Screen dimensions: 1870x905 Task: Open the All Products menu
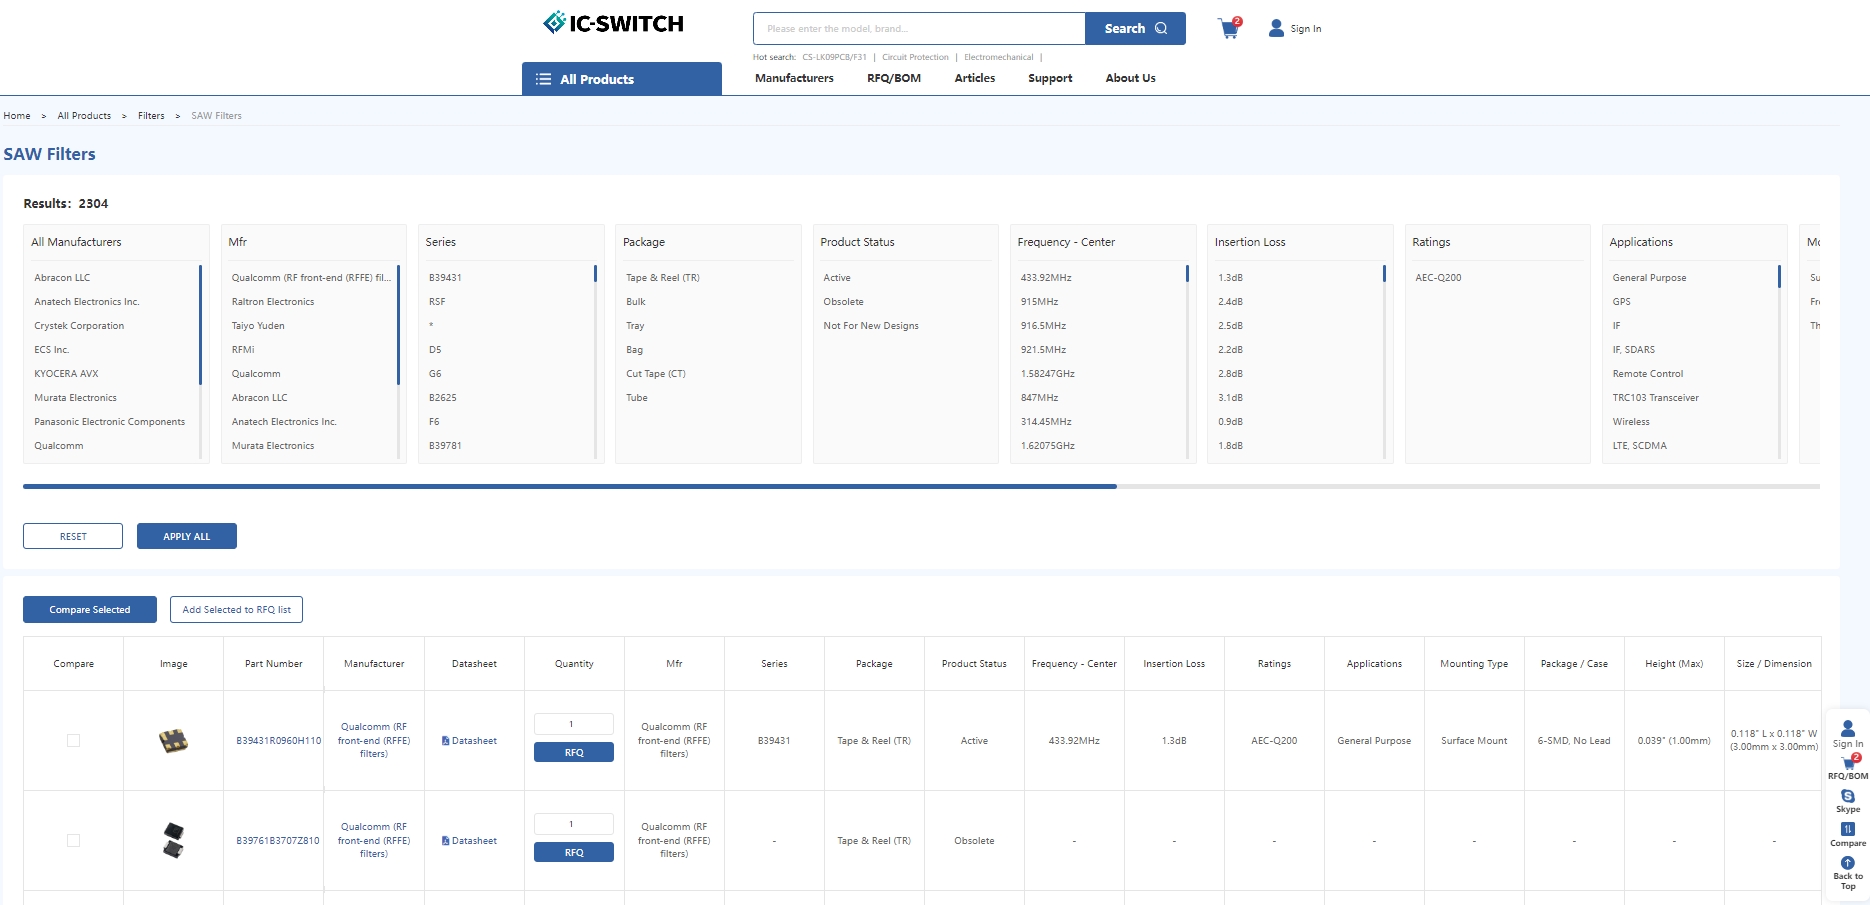[621, 79]
